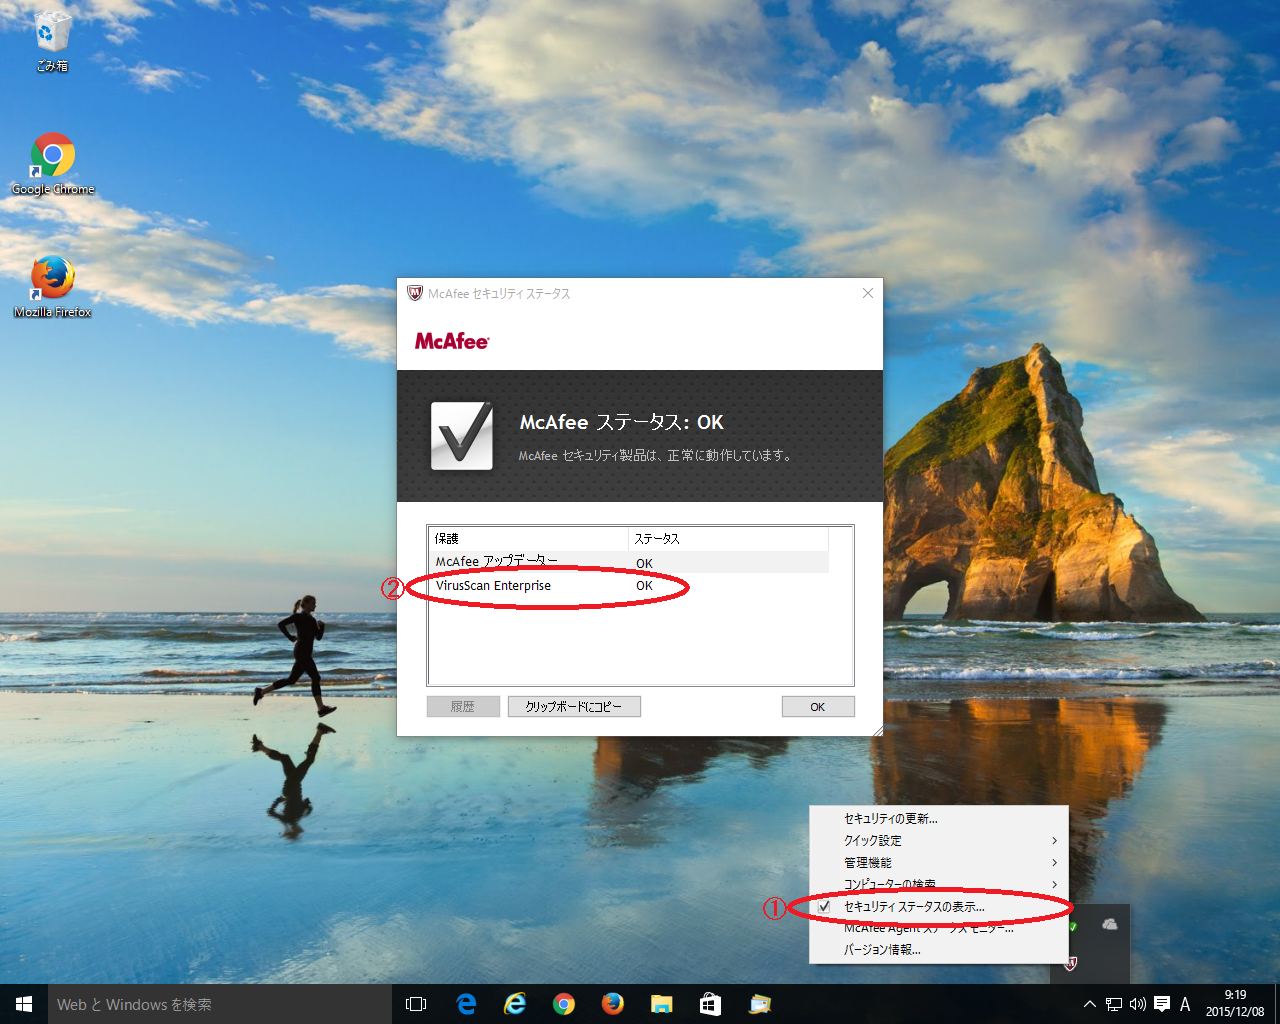This screenshot has height=1024, width=1280.
Task: Click the volume speaker icon in tray
Action: click(1137, 1004)
